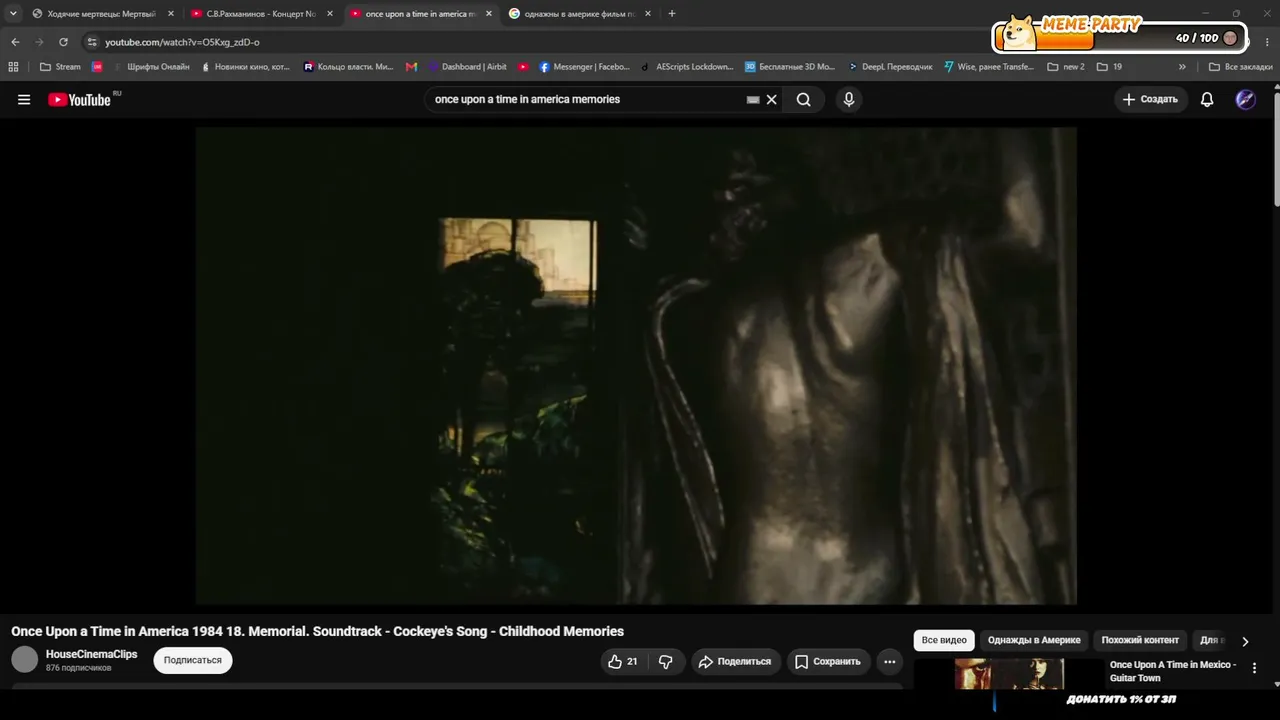Go to YouTube home via the logo

coord(79,99)
